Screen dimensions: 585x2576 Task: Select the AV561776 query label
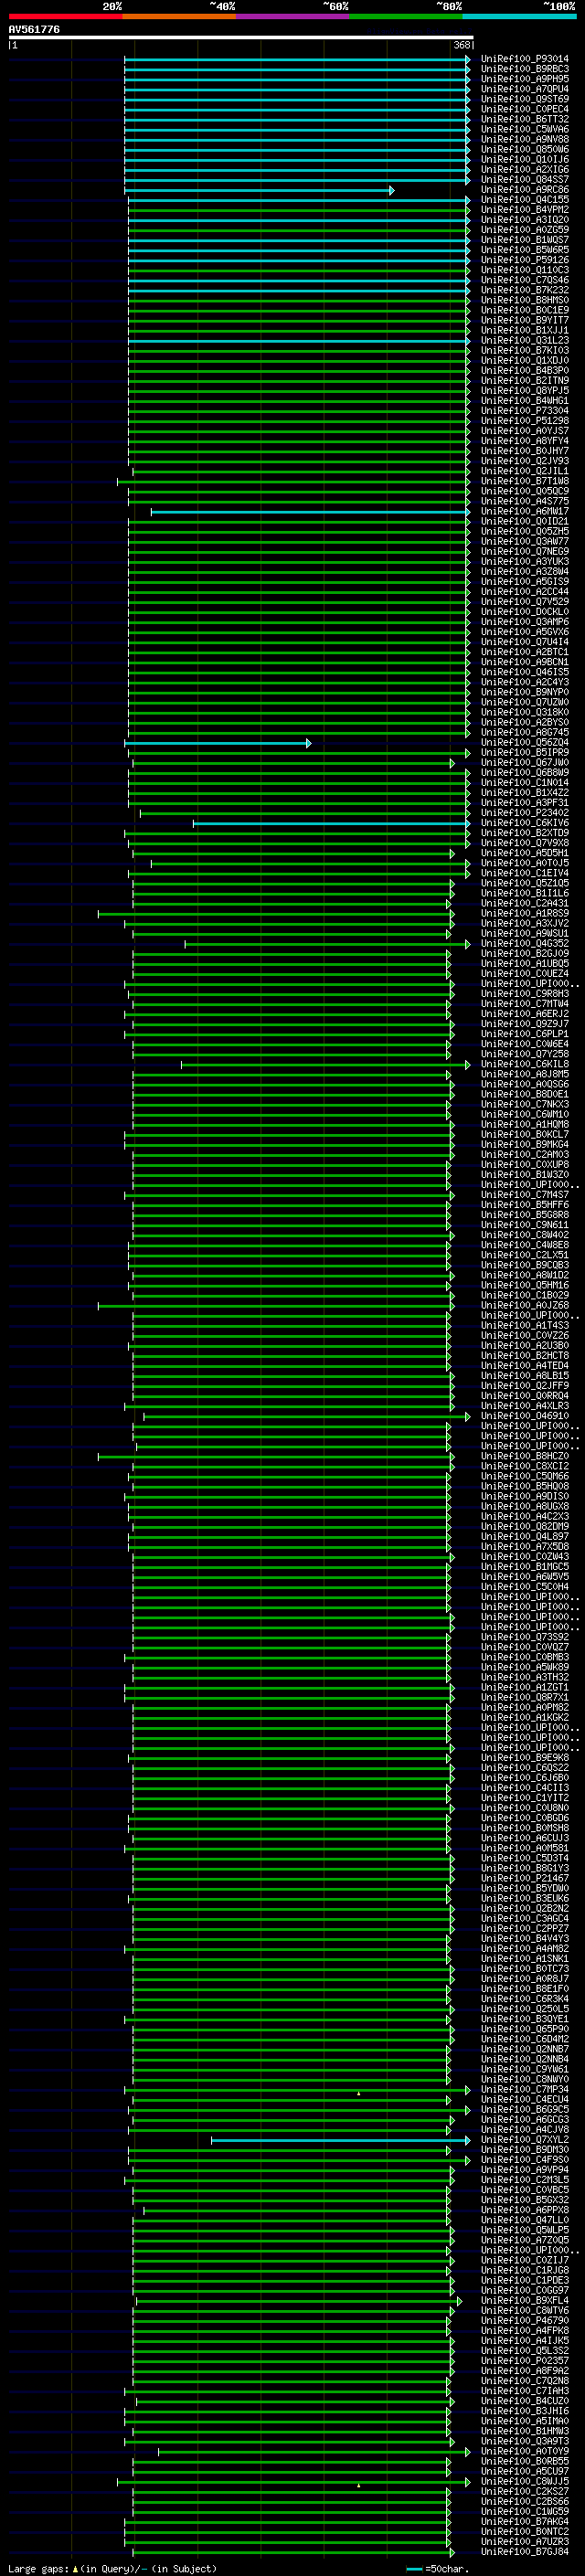coord(34,30)
